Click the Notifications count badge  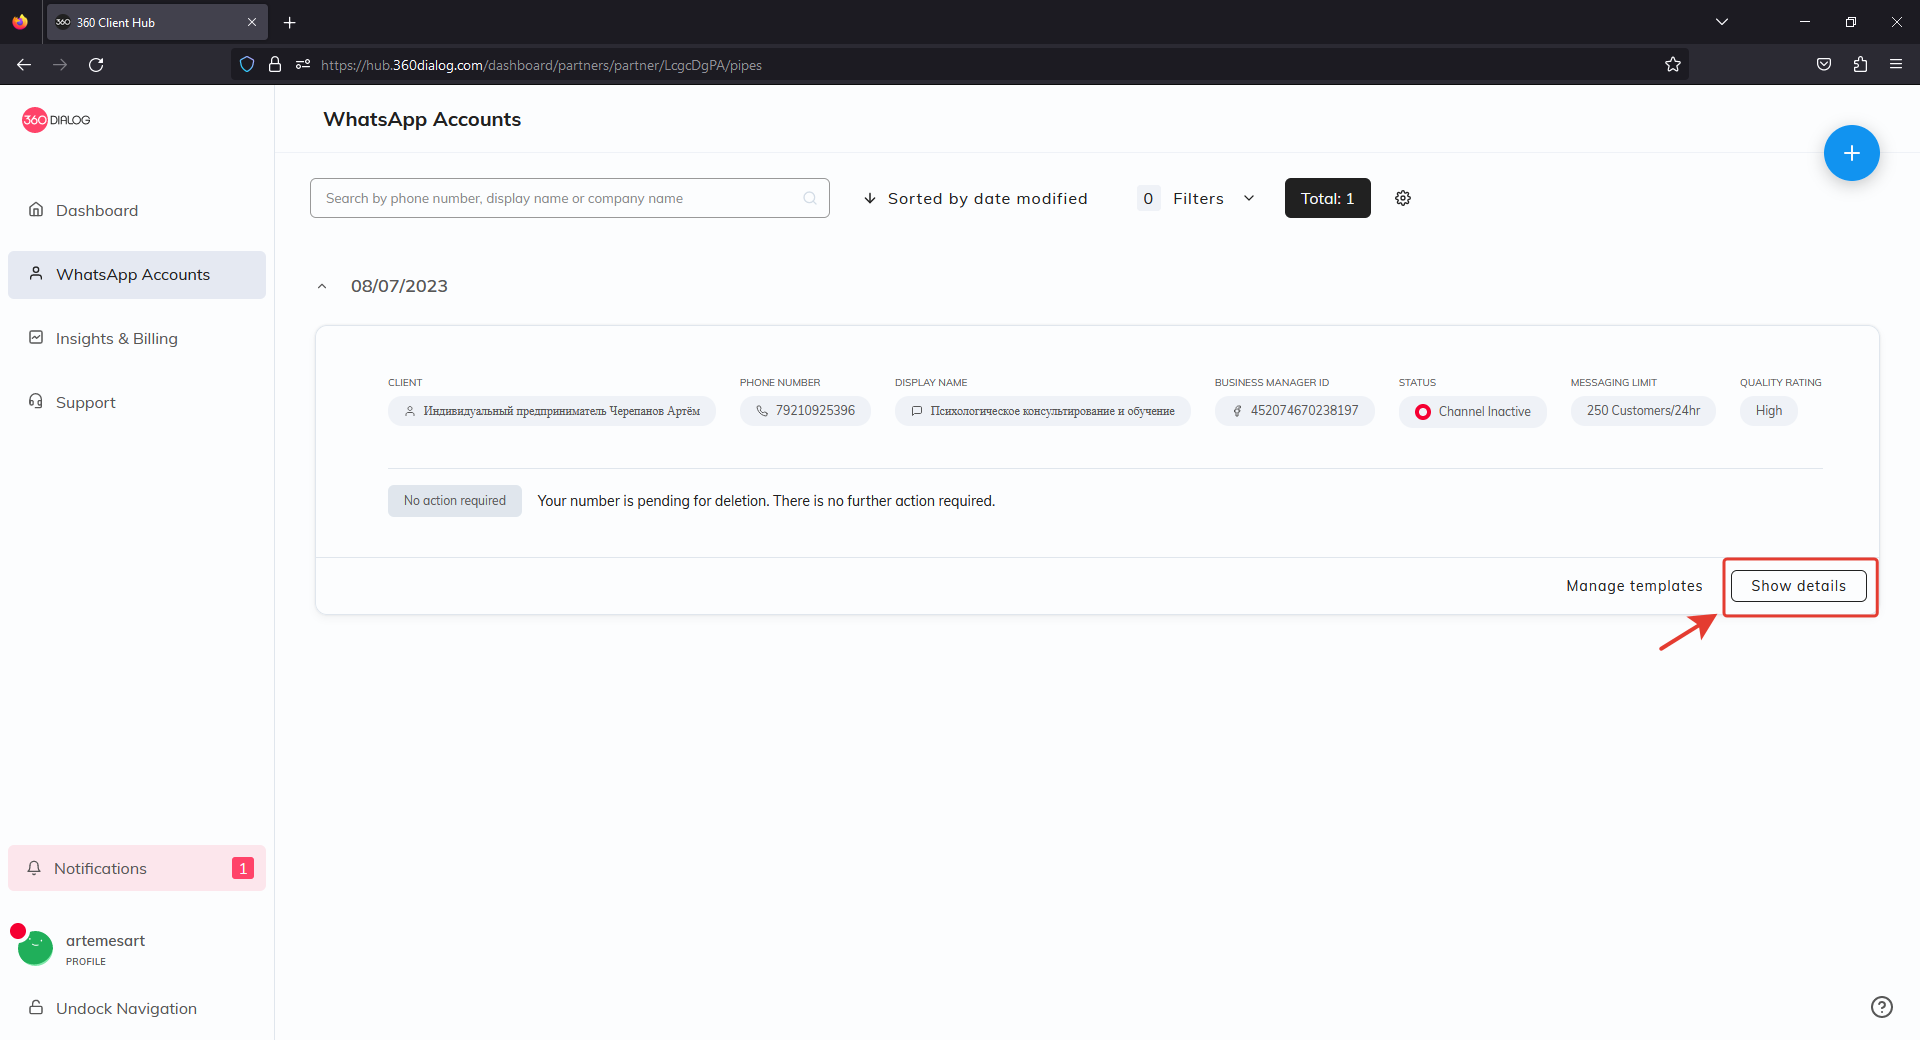click(243, 868)
